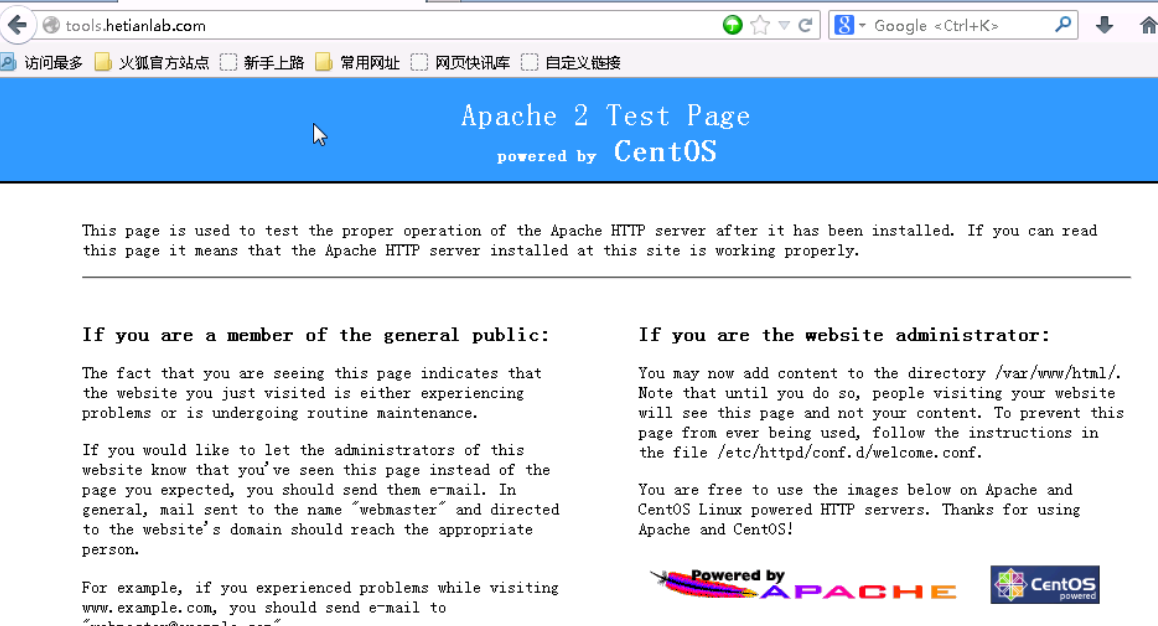Open the 网页快讯库 bookmark
This screenshot has height=626, width=1158.
(x=461, y=63)
